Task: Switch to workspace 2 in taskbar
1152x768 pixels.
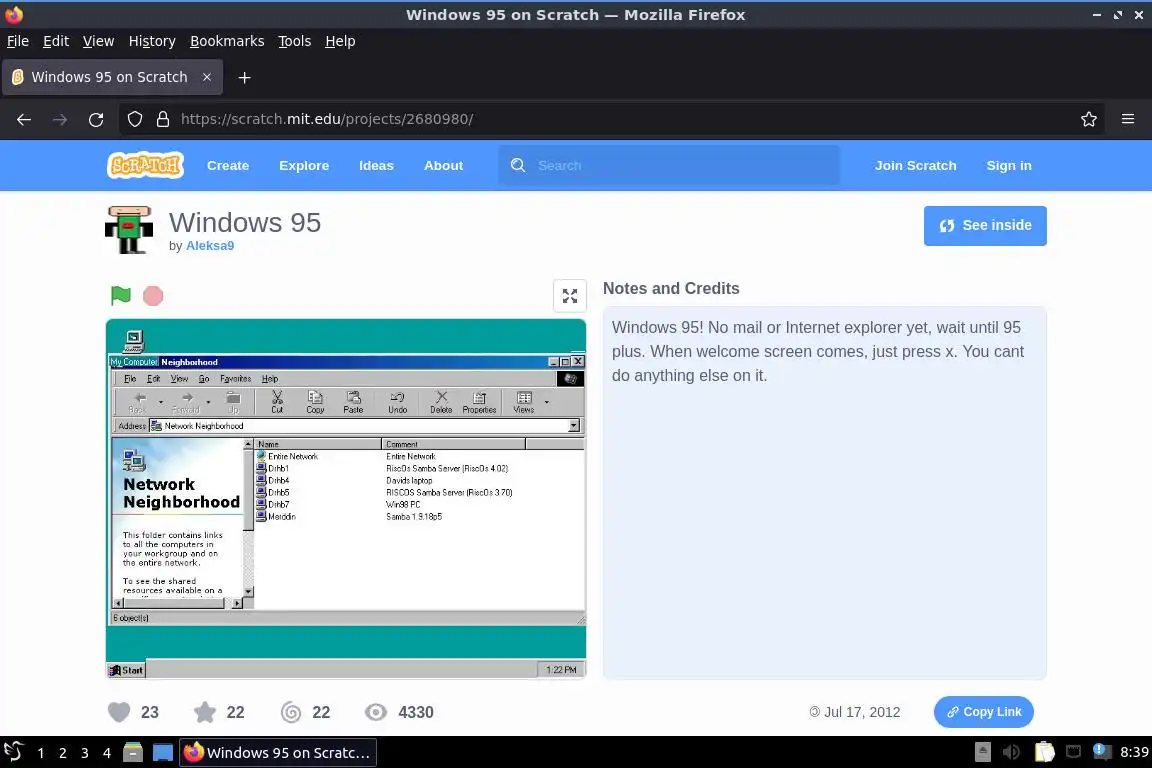Action: pos(62,753)
